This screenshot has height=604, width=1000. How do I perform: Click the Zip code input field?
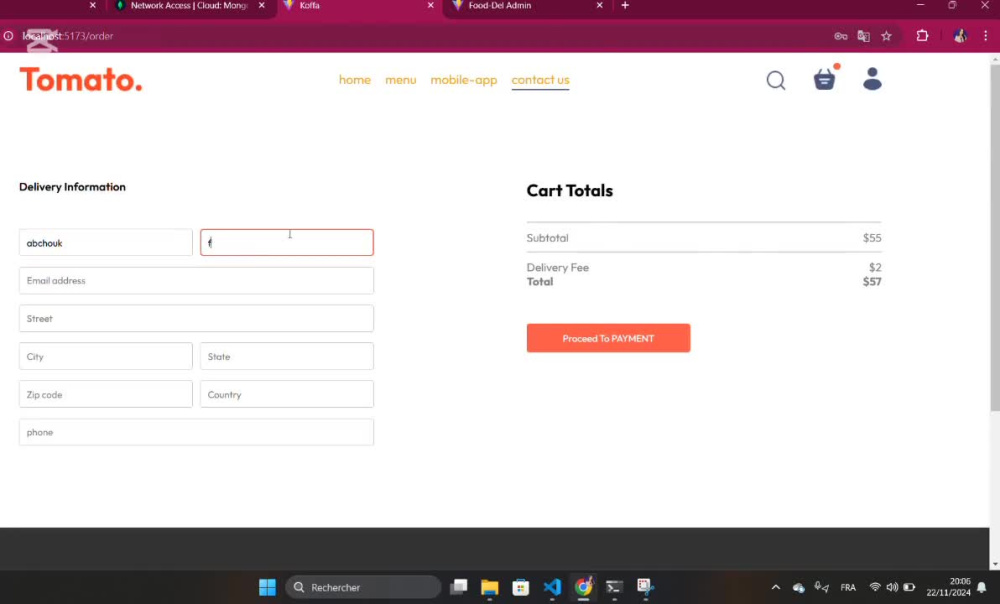(x=106, y=394)
